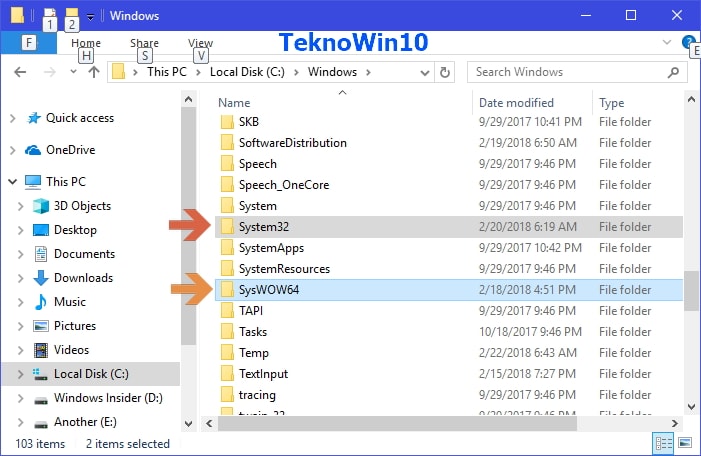The image size is (701, 456).
Task: Open Downloads in the navigation pane
Action: [x=83, y=278]
